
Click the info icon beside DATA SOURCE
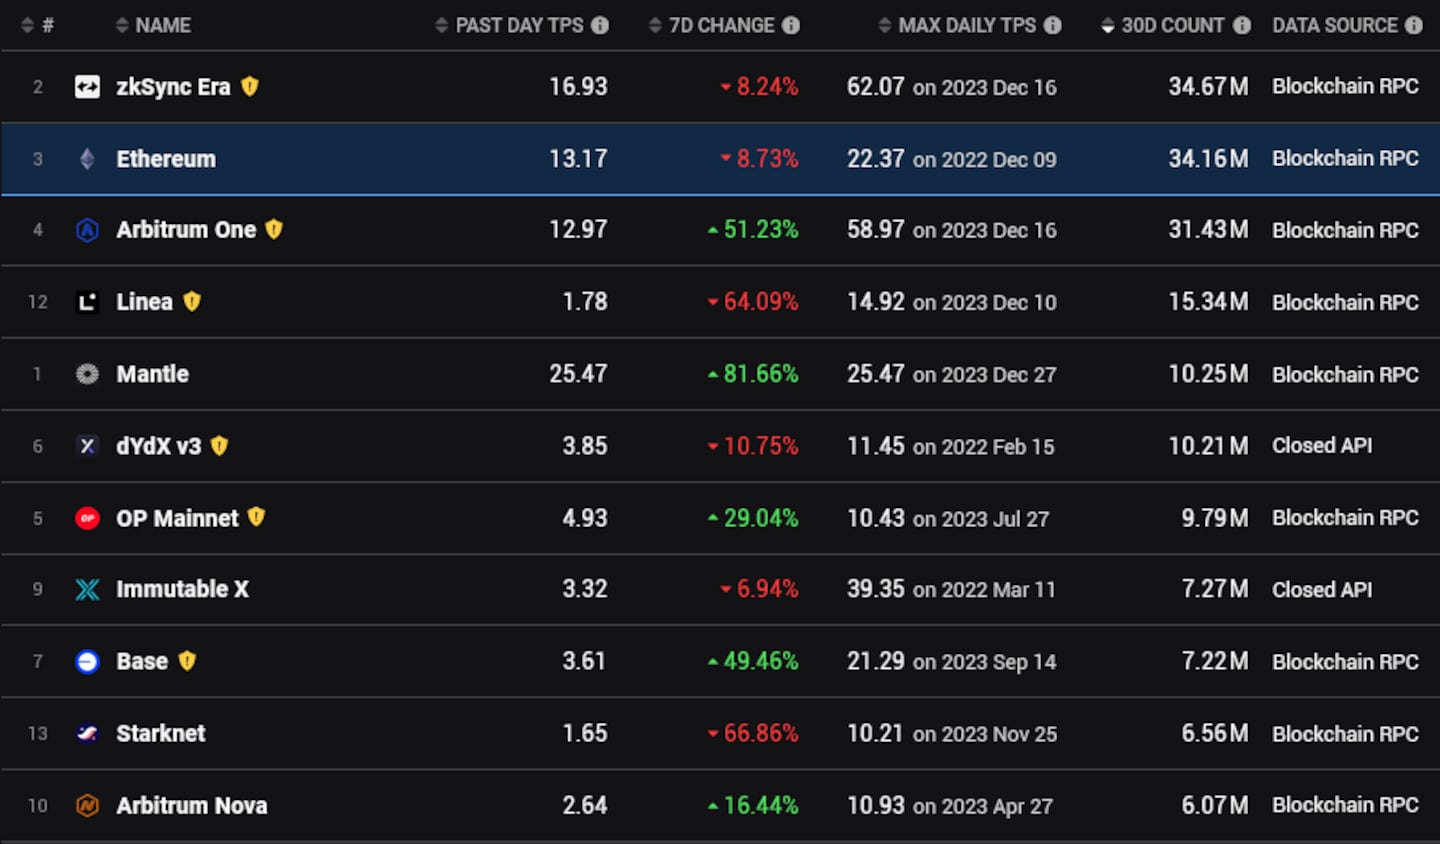[x=1414, y=25]
